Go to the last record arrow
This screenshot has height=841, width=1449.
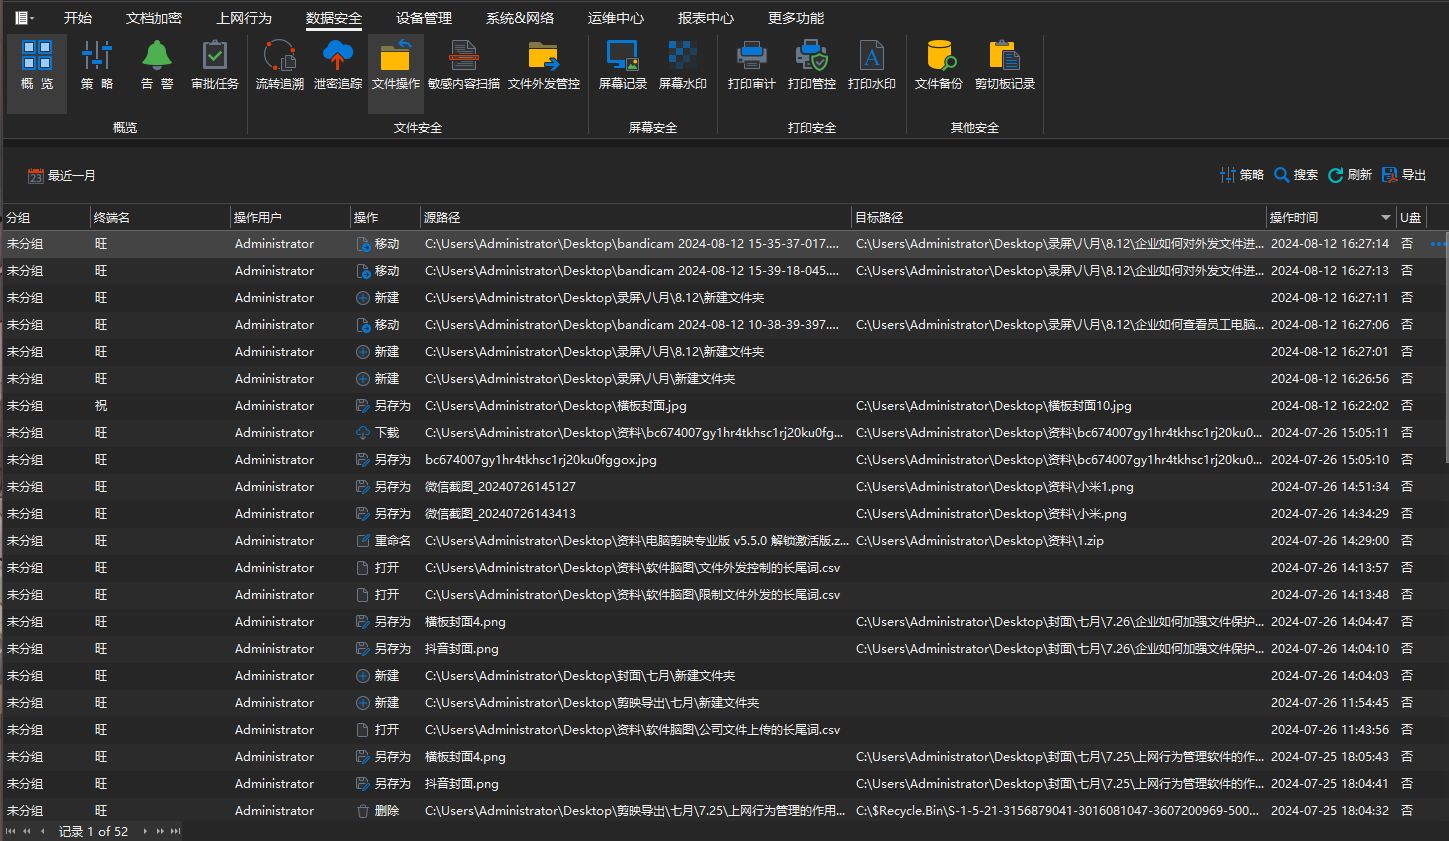point(176,831)
